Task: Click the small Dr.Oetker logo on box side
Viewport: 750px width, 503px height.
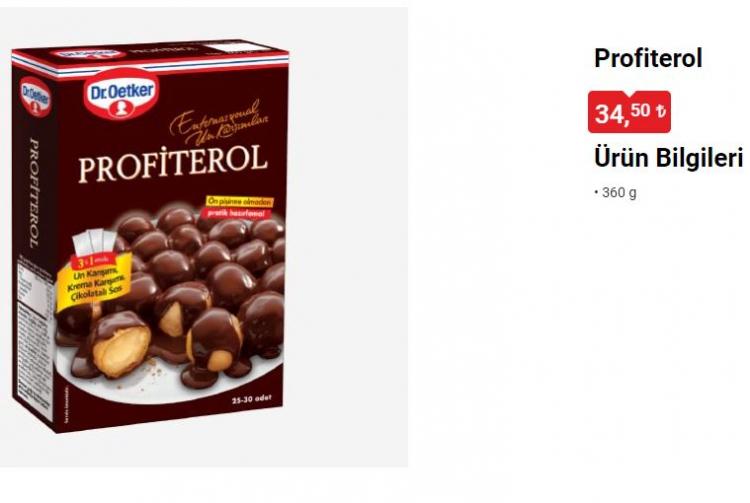Action: (35, 98)
